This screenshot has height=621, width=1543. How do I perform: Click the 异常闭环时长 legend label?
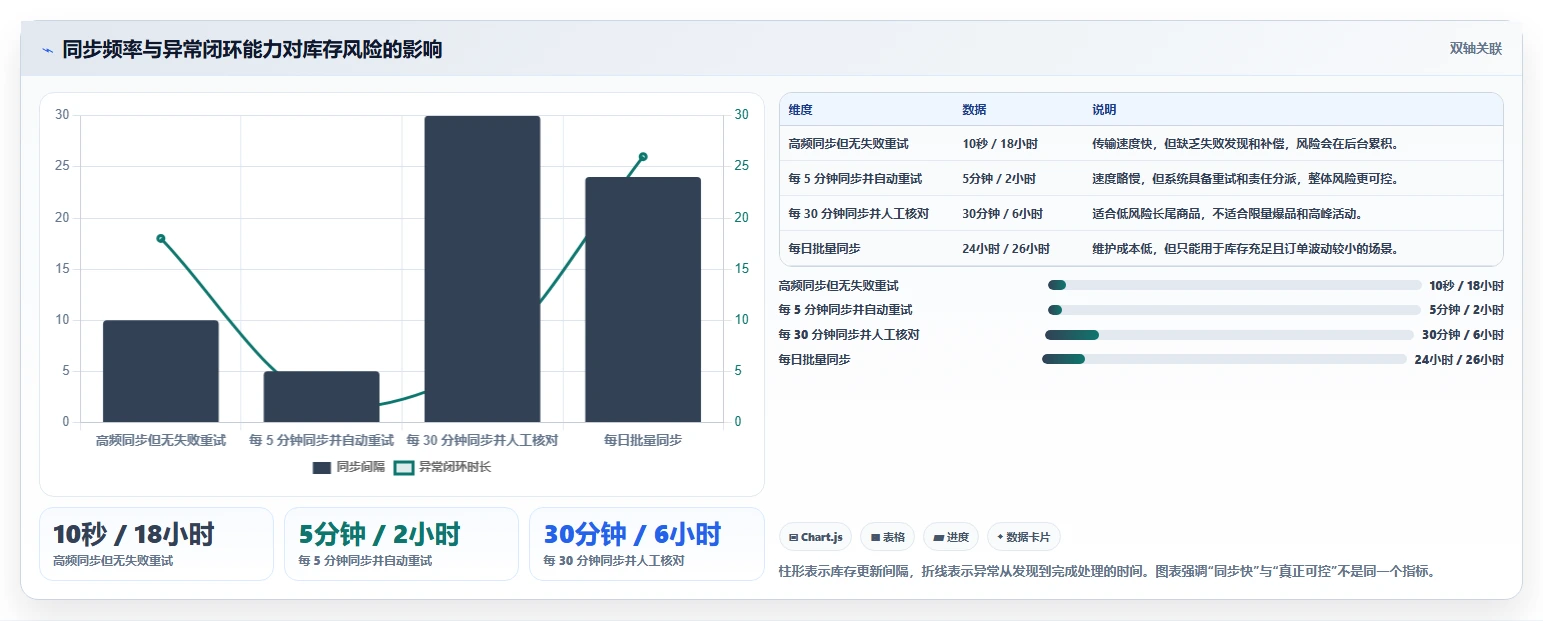pos(454,467)
